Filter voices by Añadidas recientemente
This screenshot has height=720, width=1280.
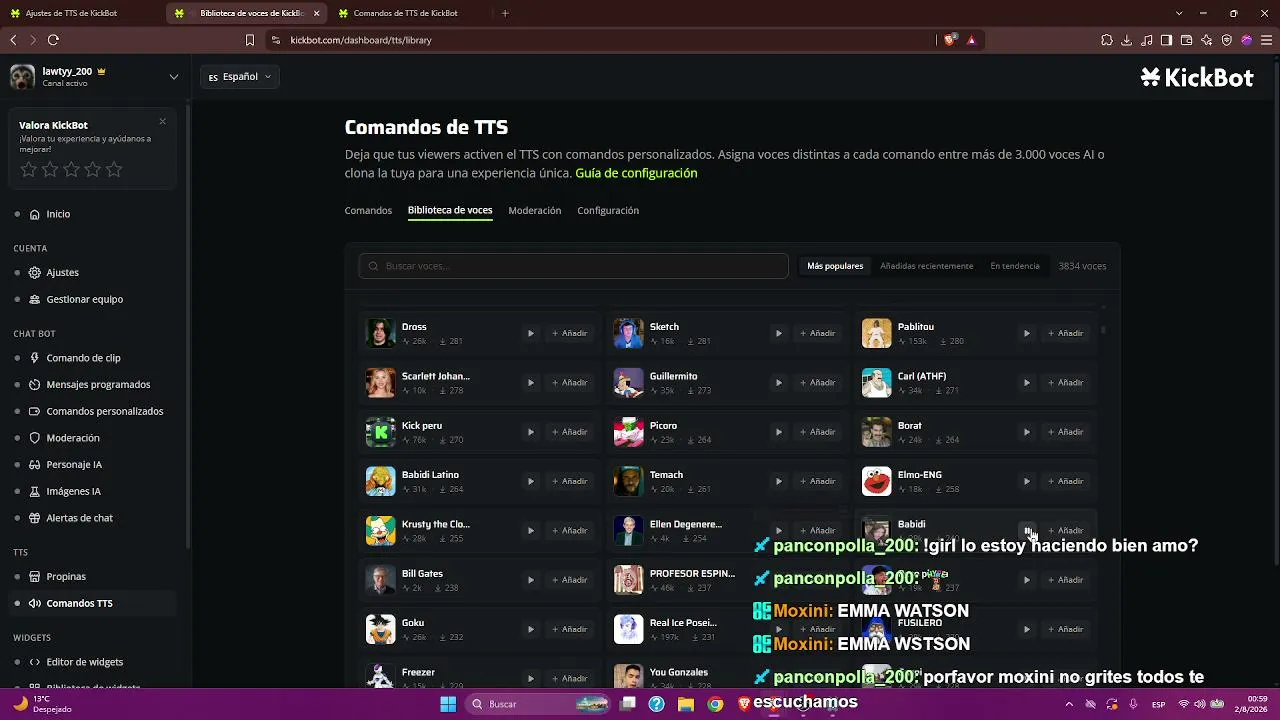coord(927,266)
